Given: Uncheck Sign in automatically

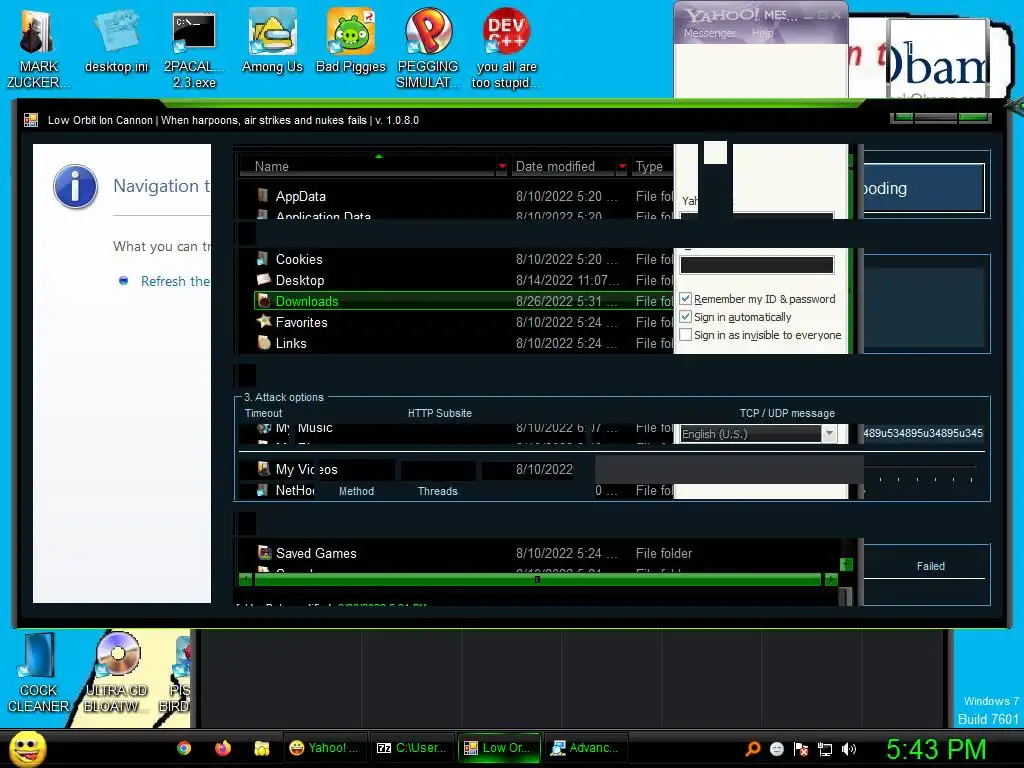Looking at the screenshot, I should 685,317.
